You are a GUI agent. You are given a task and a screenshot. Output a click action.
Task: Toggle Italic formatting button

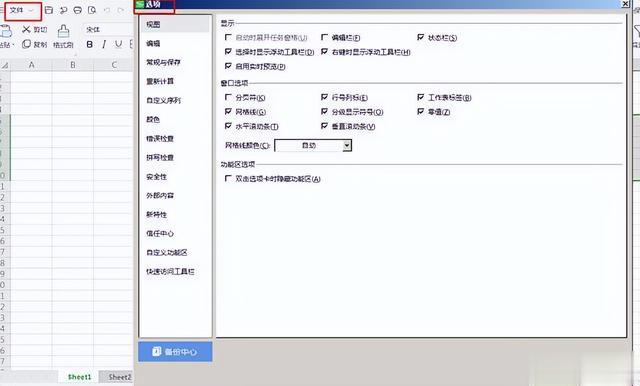coord(104,44)
